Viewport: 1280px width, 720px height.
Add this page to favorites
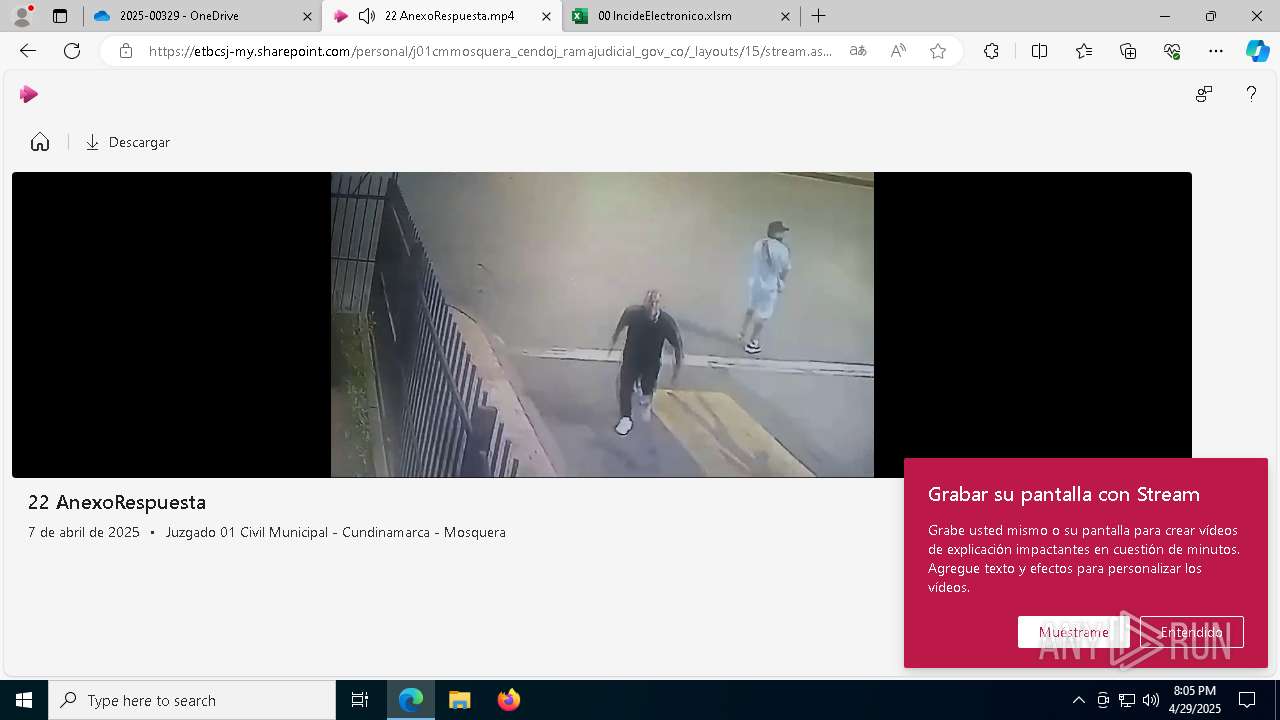[x=938, y=51]
